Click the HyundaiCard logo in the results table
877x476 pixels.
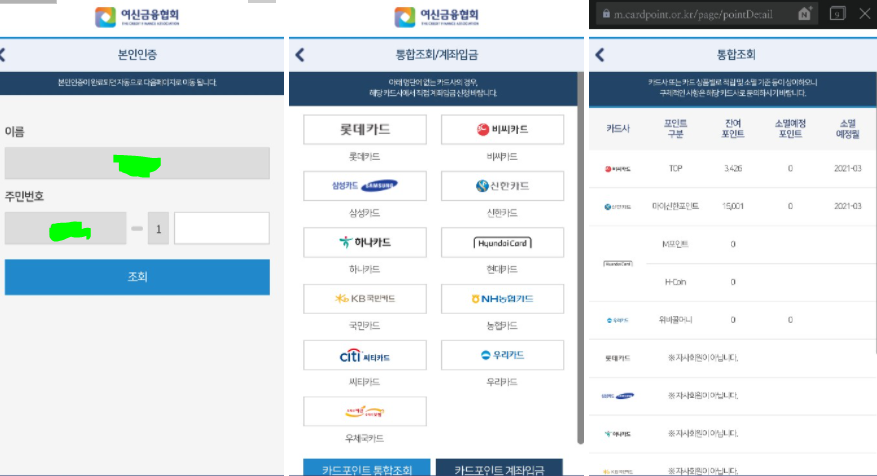coord(617,263)
